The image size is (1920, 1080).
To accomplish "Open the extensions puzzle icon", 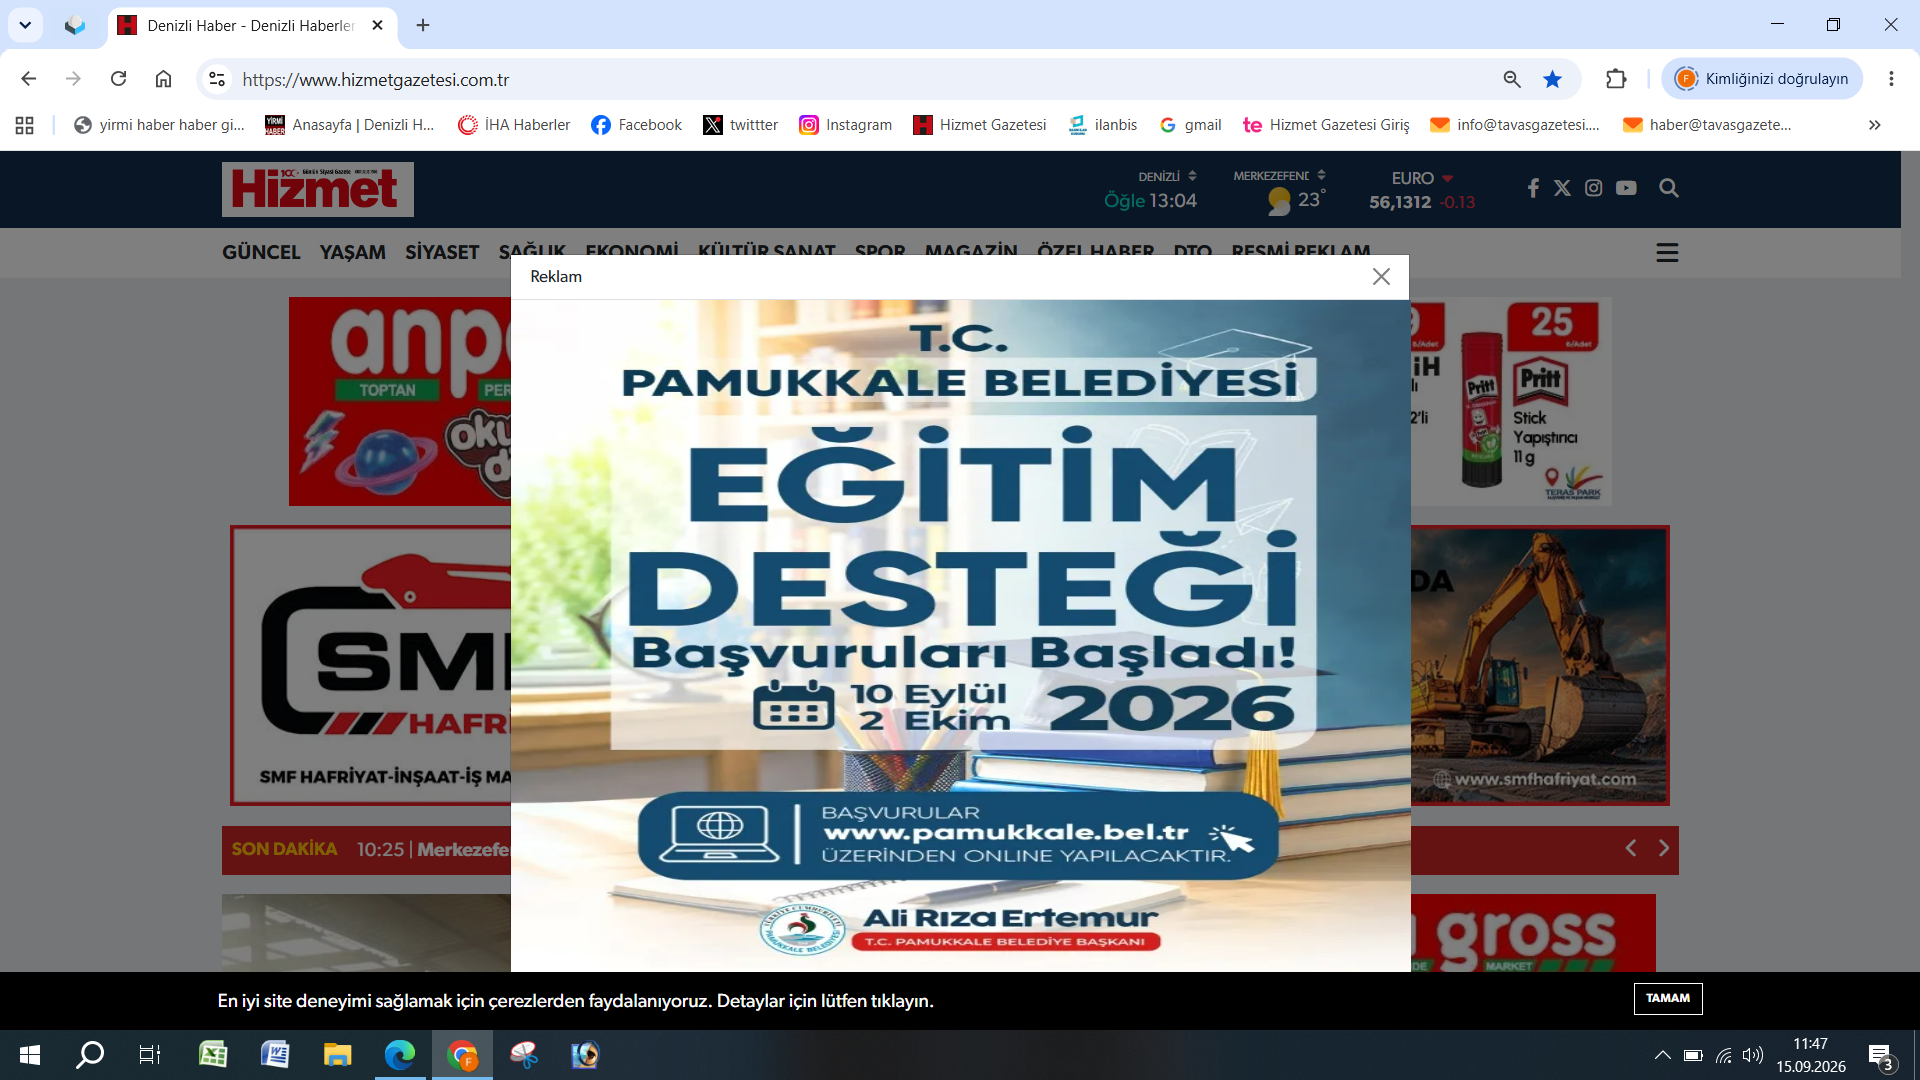I will point(1616,79).
